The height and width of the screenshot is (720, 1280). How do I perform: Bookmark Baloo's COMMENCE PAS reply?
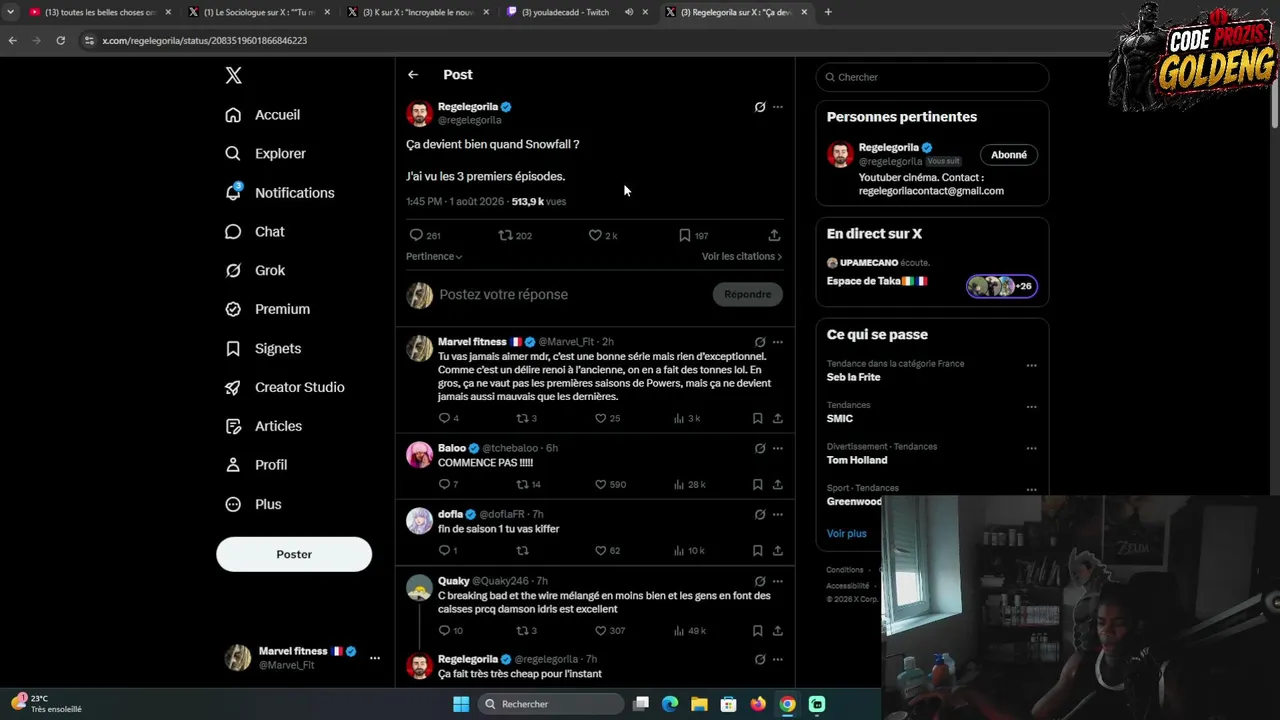click(x=757, y=484)
